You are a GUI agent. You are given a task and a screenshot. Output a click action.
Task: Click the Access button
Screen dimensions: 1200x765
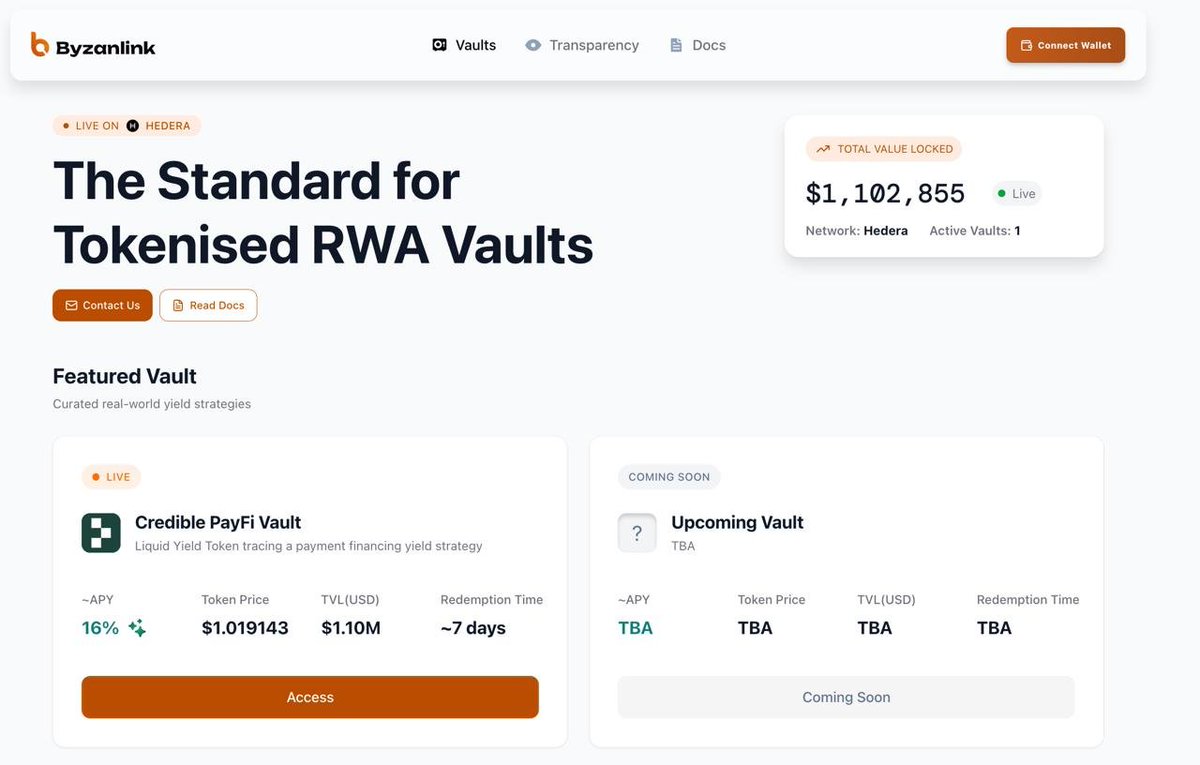310,697
